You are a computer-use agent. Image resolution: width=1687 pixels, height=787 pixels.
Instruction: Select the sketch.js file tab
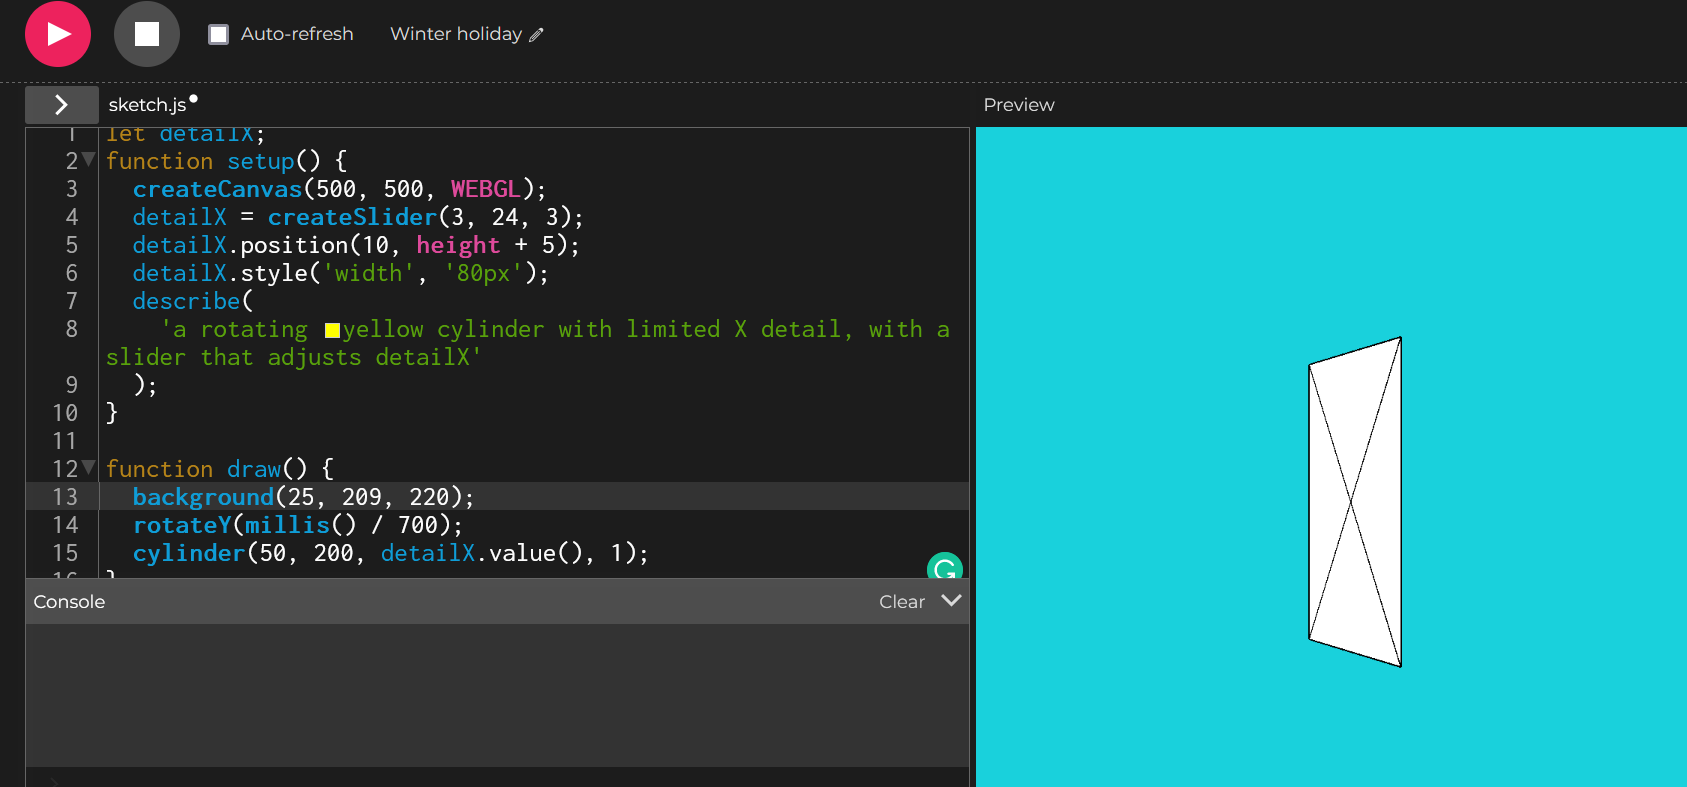(x=147, y=105)
